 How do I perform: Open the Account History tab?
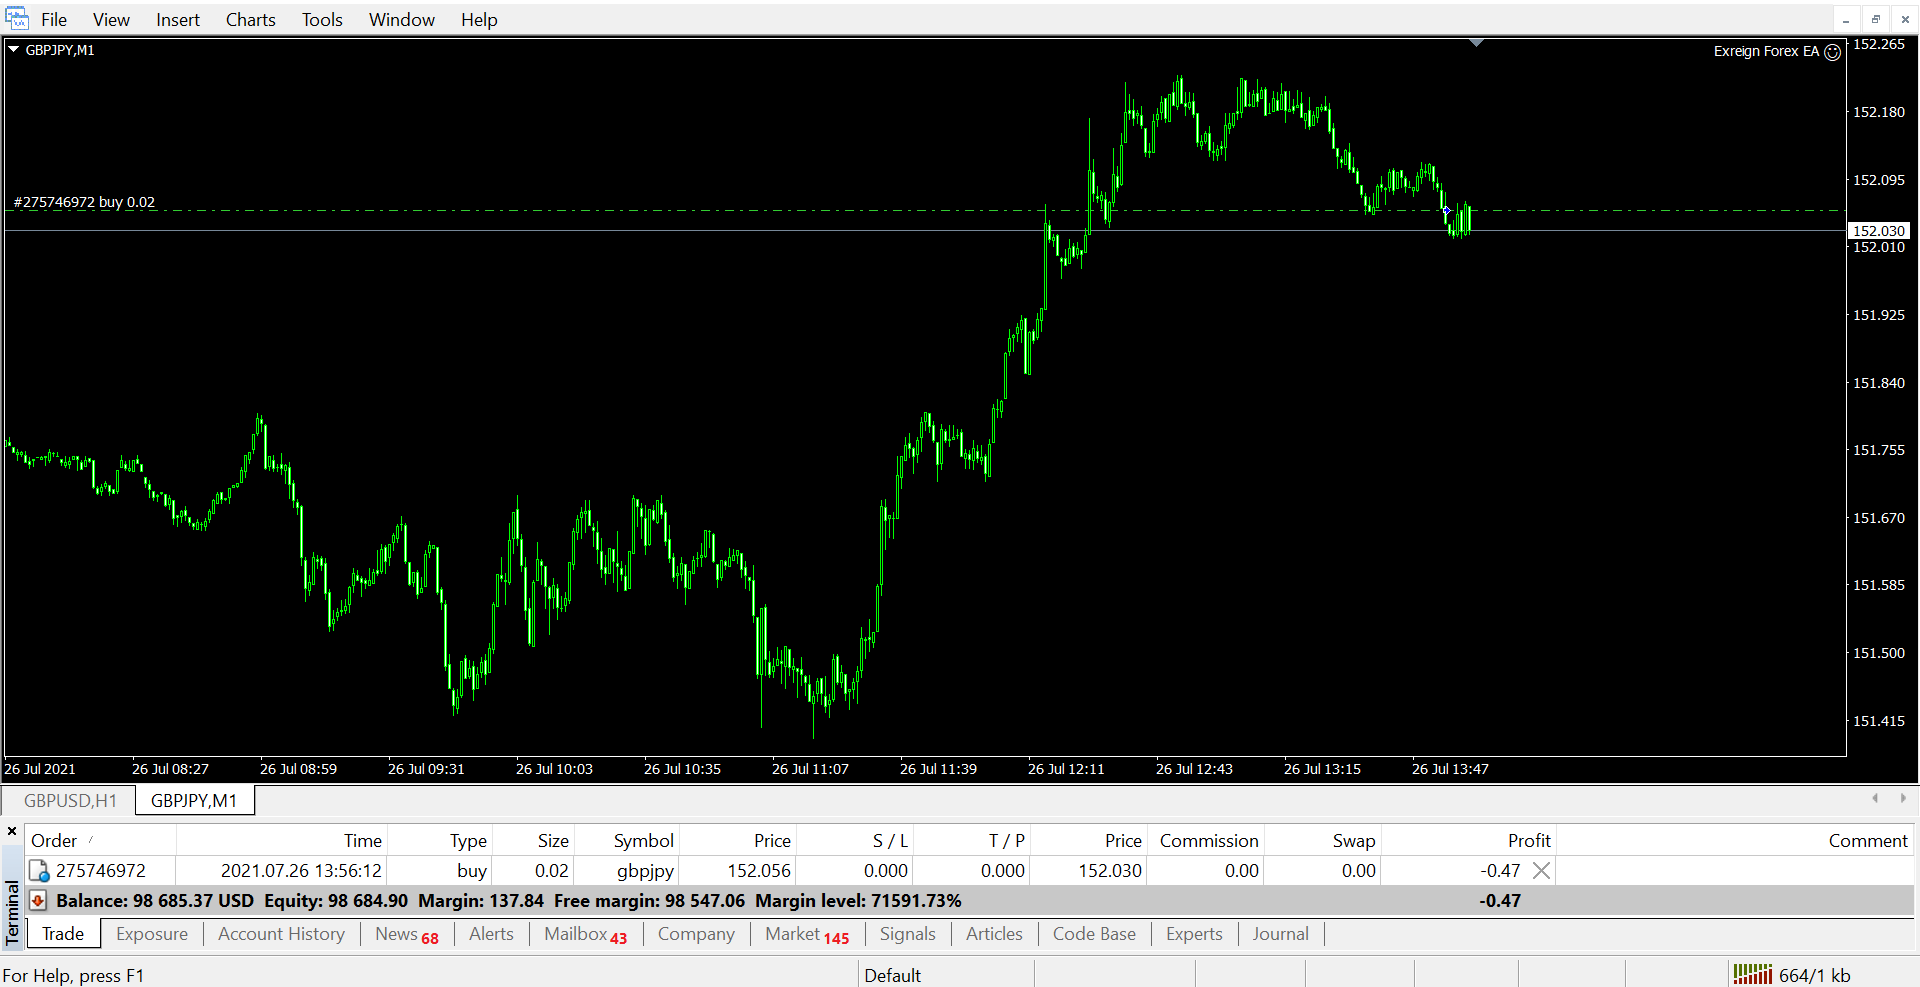[x=281, y=934]
